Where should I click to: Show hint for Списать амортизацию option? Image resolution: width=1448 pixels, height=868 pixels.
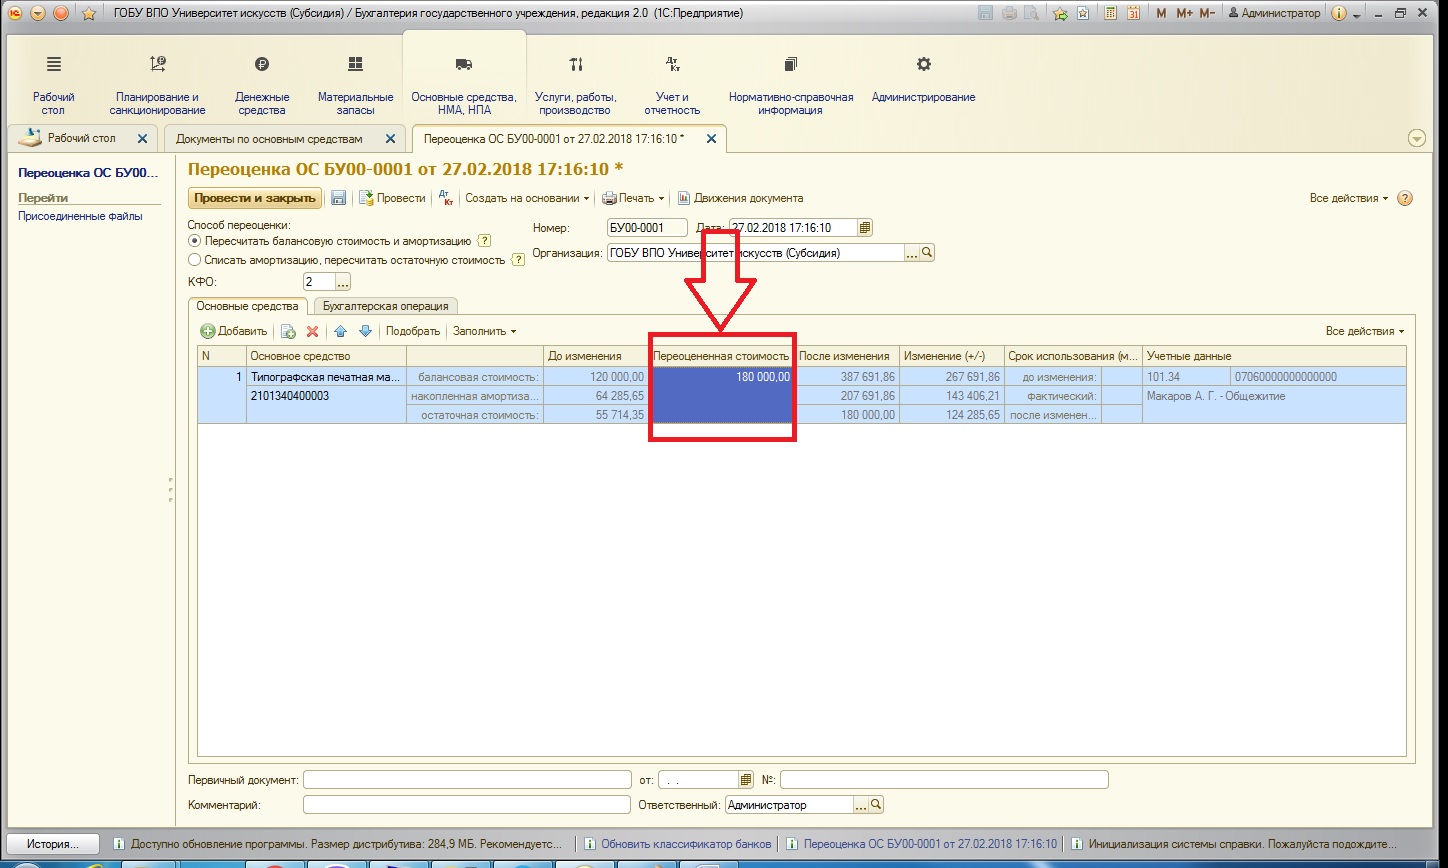tap(518, 260)
